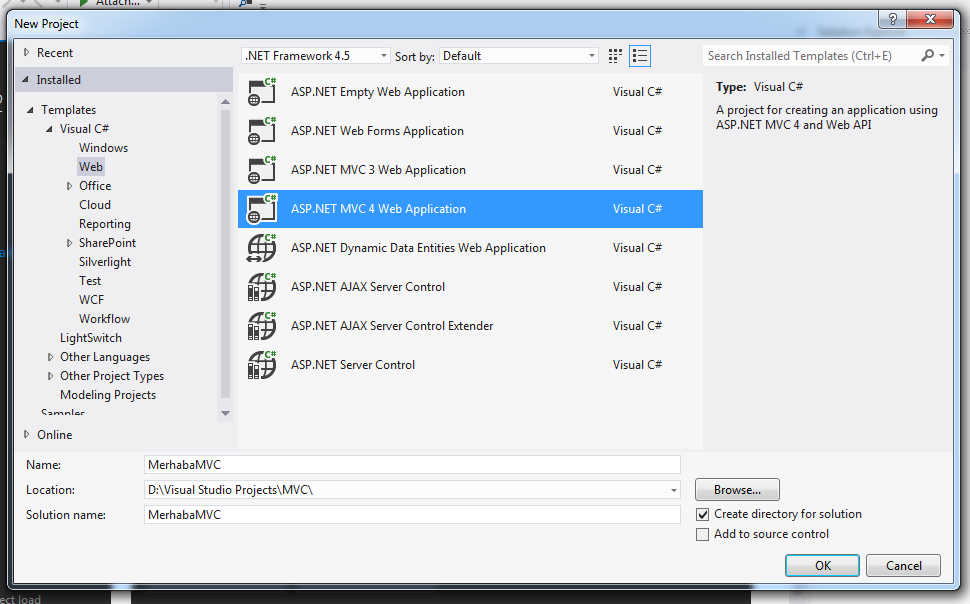The width and height of the screenshot is (970, 604).
Task: Select ASP.NET AJAX Server Control Extender text
Action: 392,326
